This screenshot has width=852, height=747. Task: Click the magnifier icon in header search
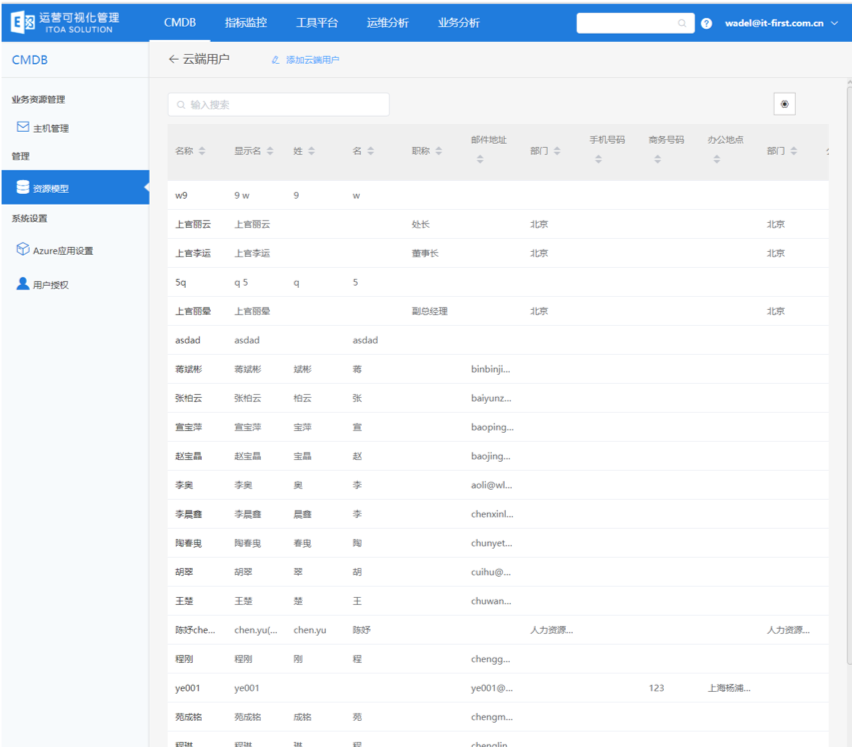point(682,23)
